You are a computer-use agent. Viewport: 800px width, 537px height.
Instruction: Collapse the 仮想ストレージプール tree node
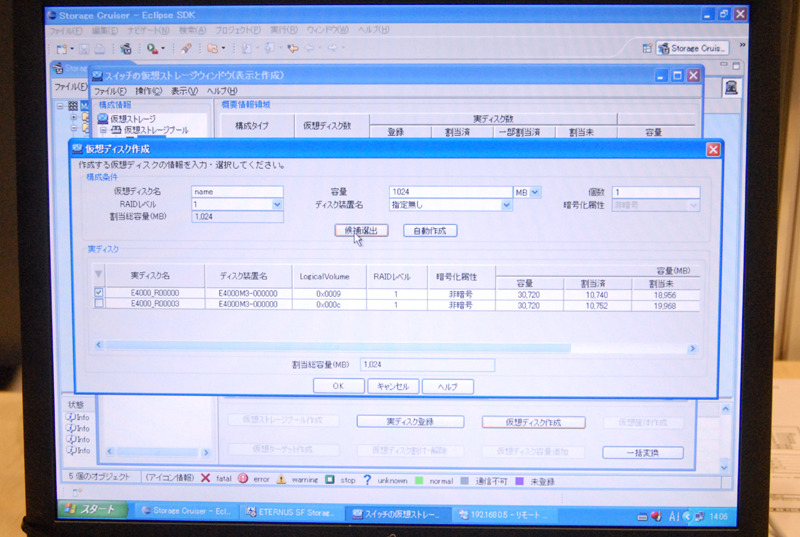pyautogui.click(x=103, y=131)
